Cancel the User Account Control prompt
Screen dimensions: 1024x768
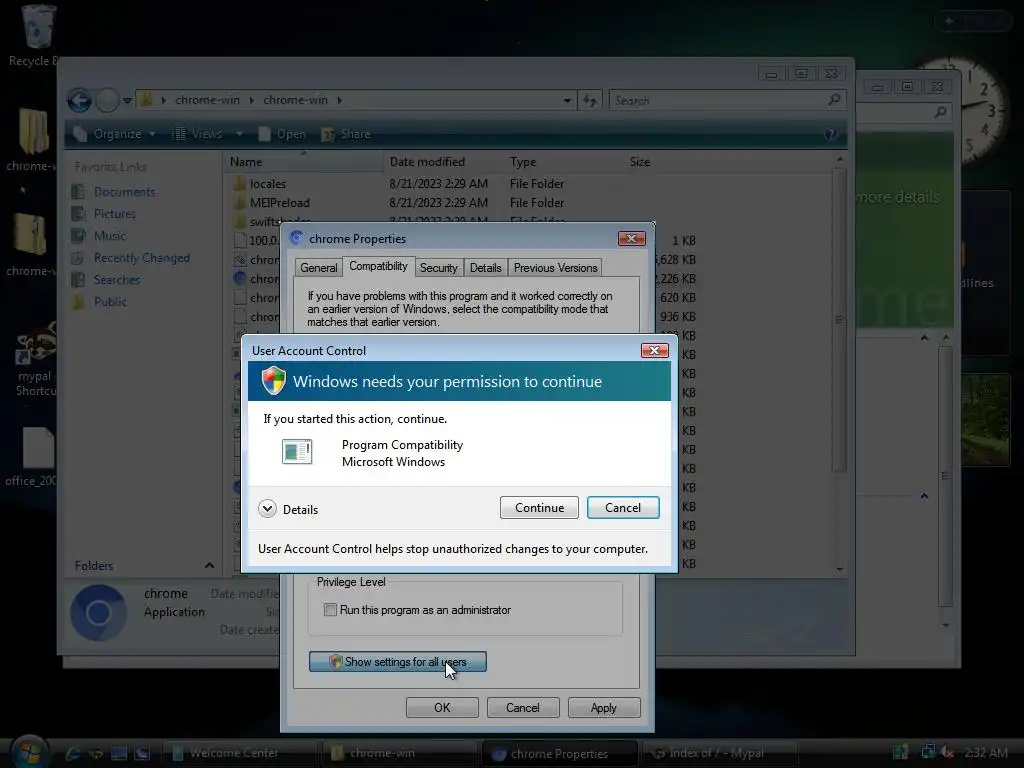[x=622, y=507]
